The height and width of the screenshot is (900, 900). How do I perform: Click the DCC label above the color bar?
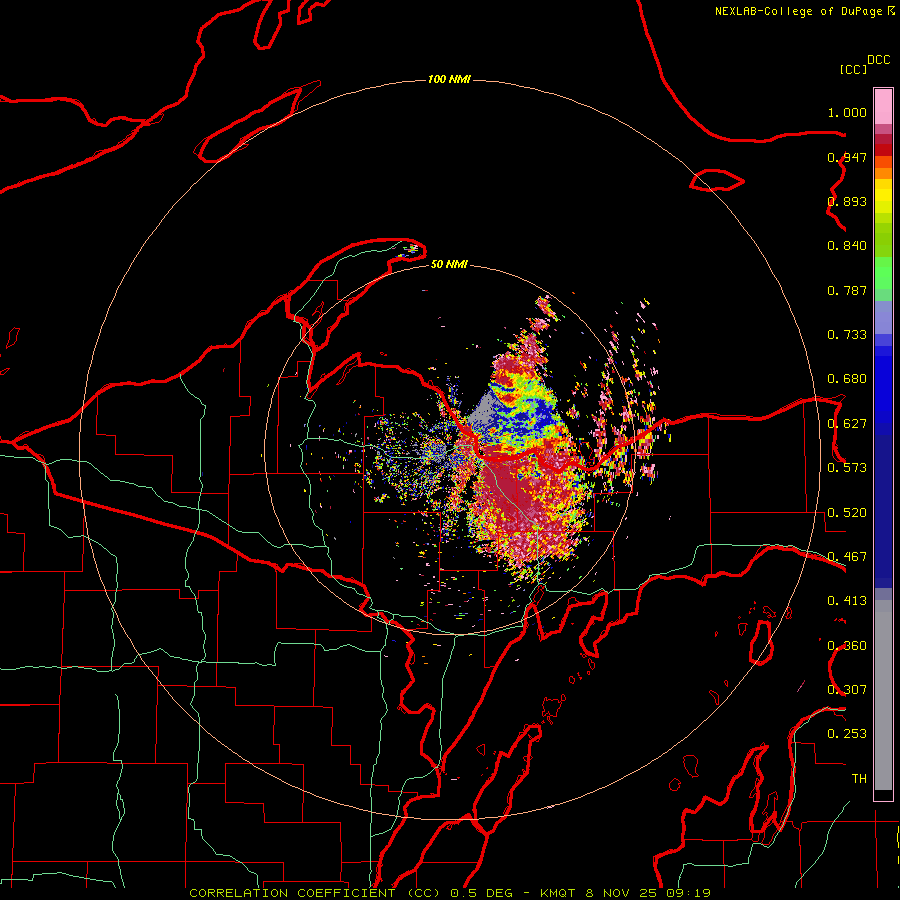tap(879, 60)
